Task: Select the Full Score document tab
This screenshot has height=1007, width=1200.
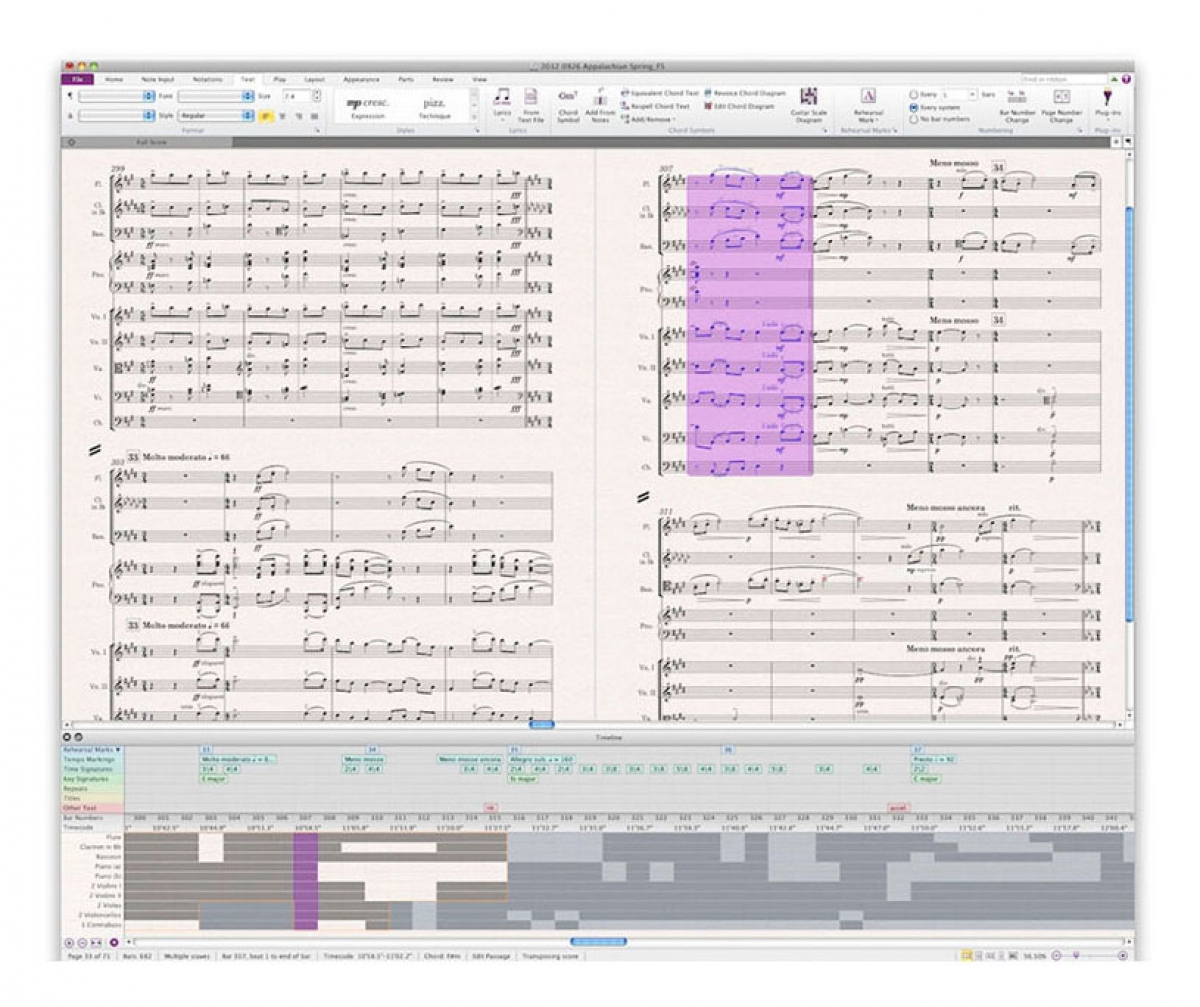Action: 148,142
